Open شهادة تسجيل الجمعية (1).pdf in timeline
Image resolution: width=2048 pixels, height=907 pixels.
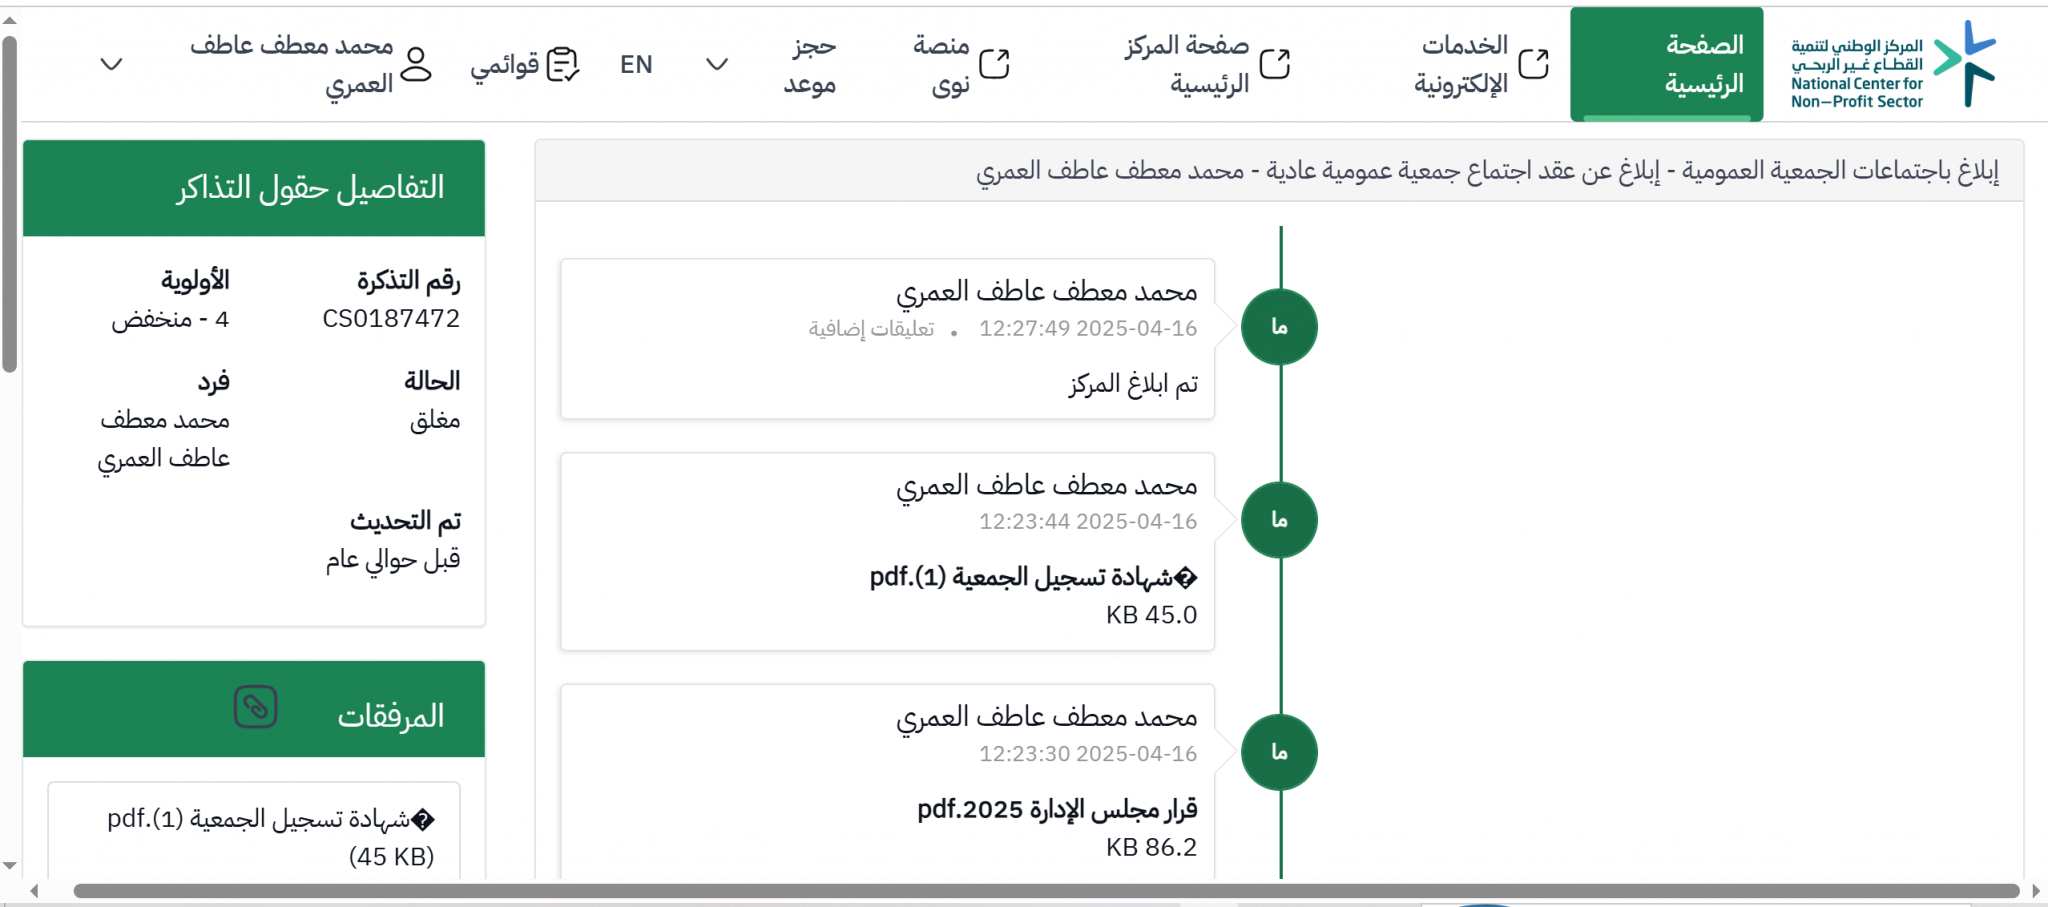point(1033,577)
